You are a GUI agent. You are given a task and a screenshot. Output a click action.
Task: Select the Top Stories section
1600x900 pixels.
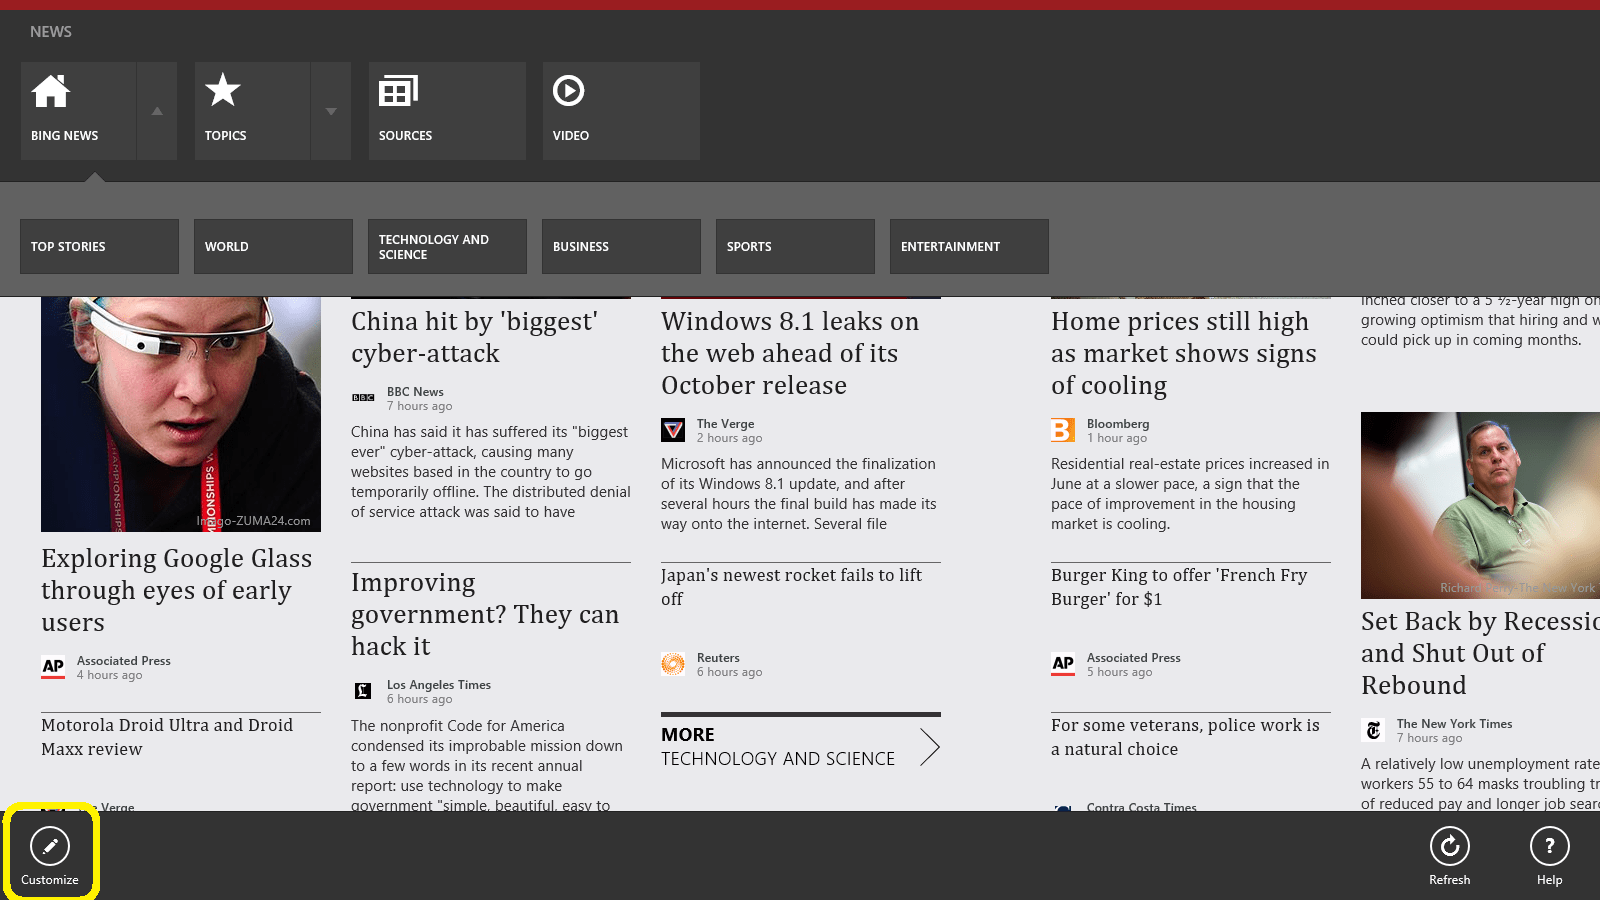pyautogui.click(x=99, y=246)
